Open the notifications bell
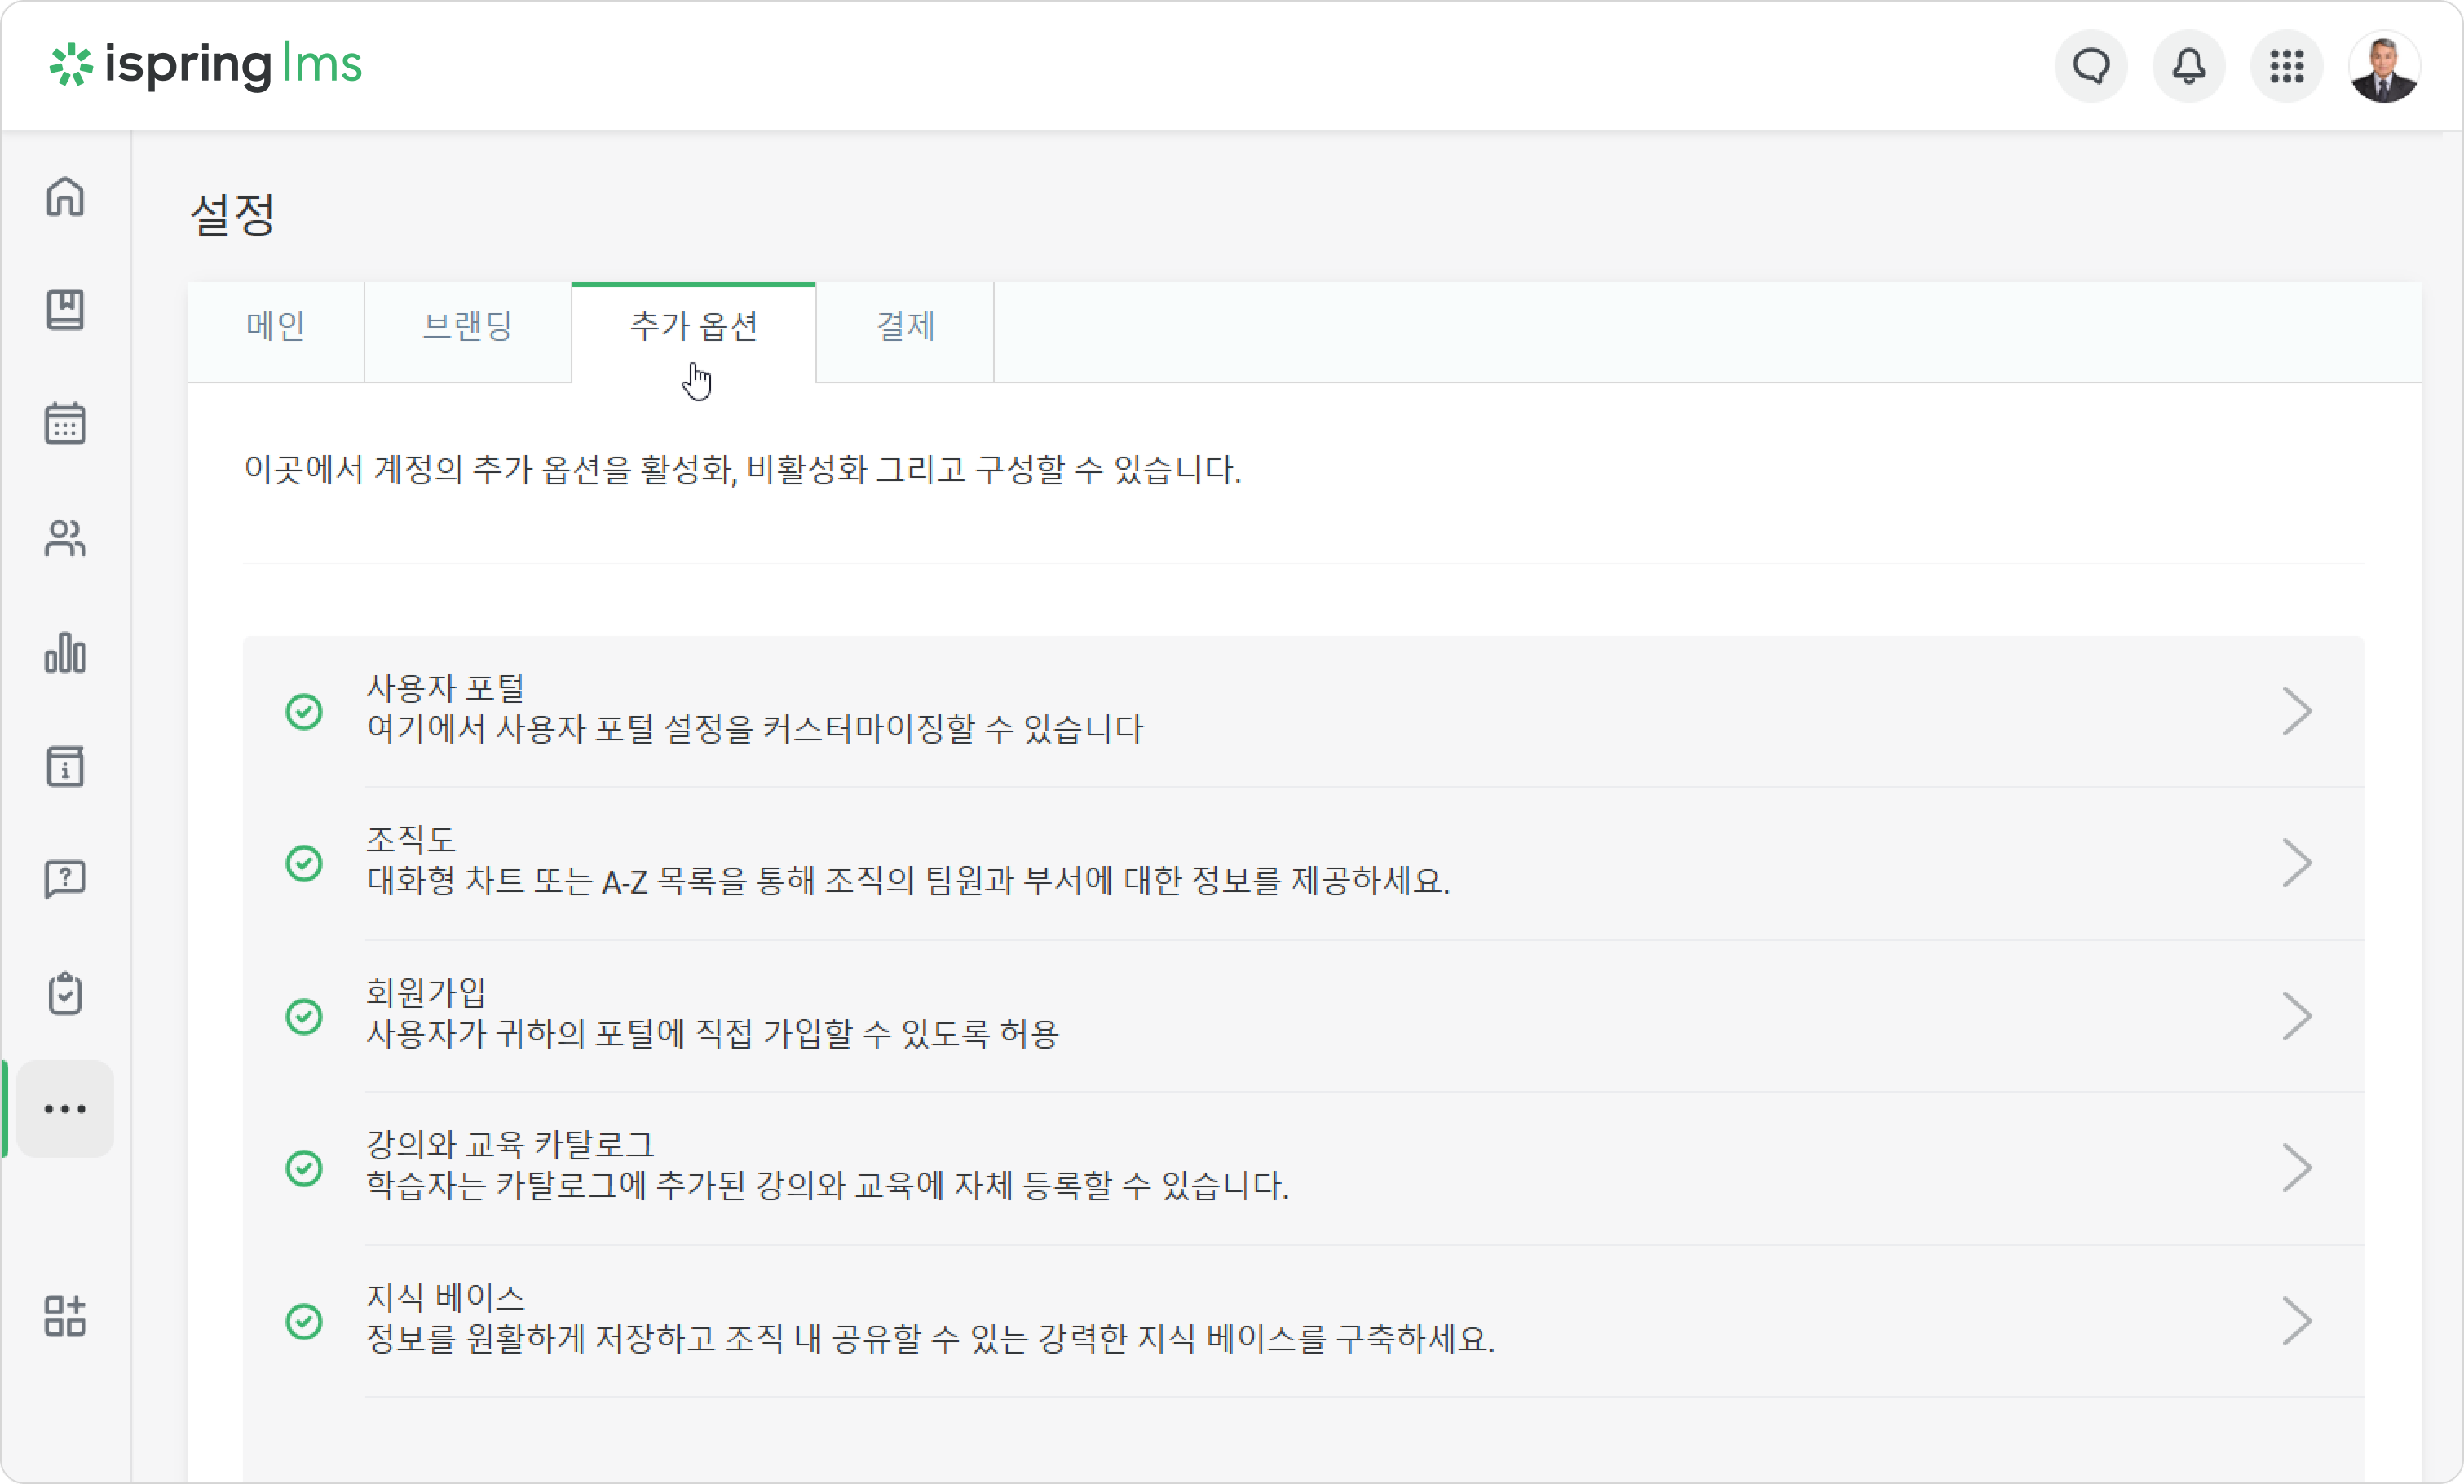This screenshot has width=2464, height=1484. point(2188,66)
